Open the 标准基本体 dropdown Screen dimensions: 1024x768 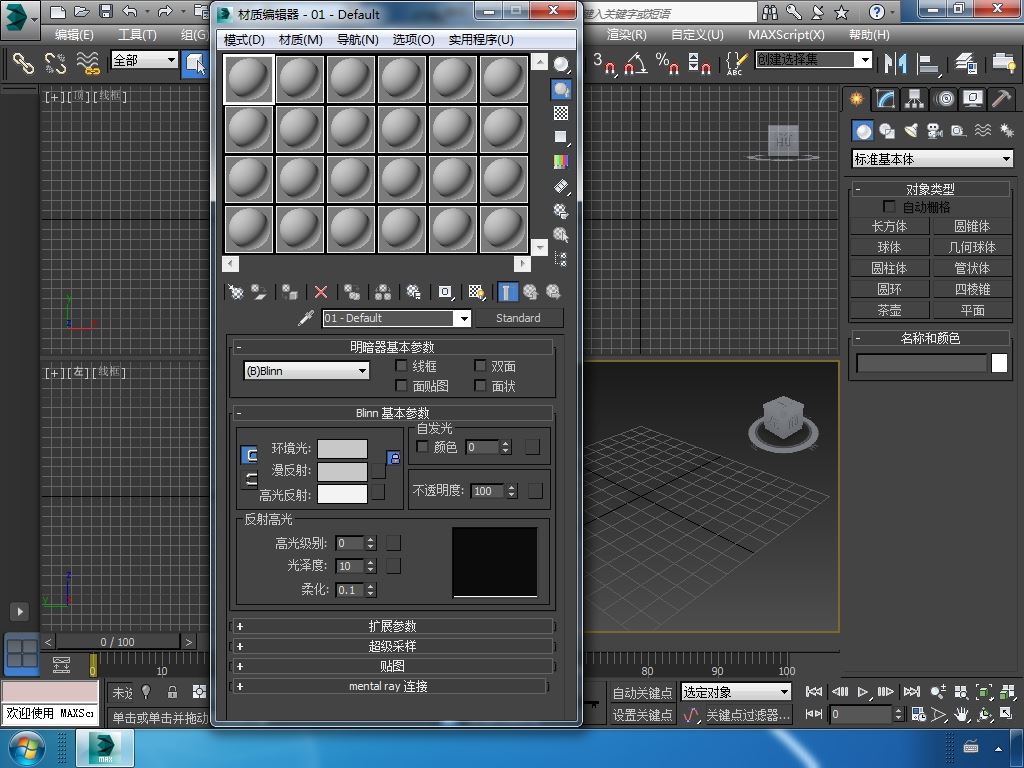(933, 159)
